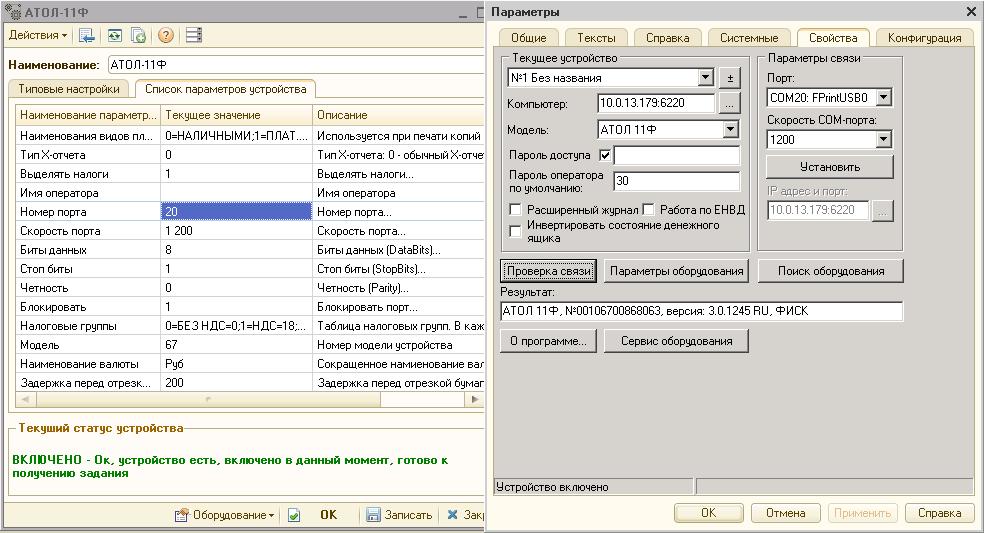Click the copy-with-plus icon in toolbar

138,36
